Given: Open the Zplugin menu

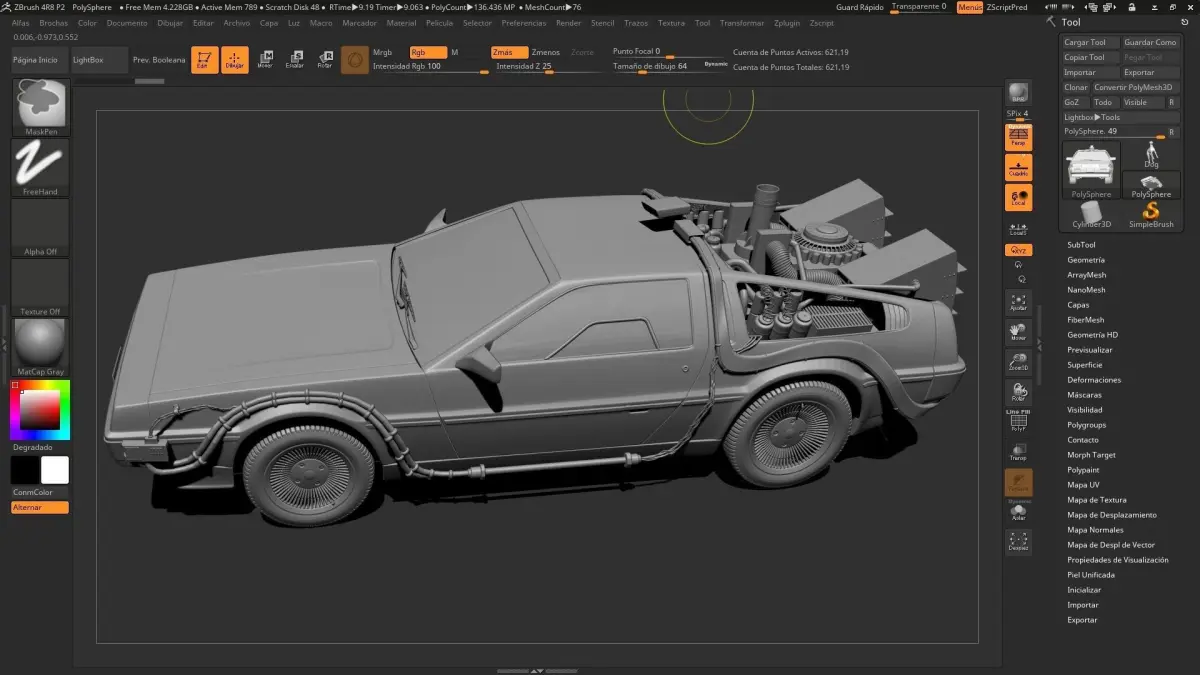Looking at the screenshot, I should pyautogui.click(x=787, y=22).
